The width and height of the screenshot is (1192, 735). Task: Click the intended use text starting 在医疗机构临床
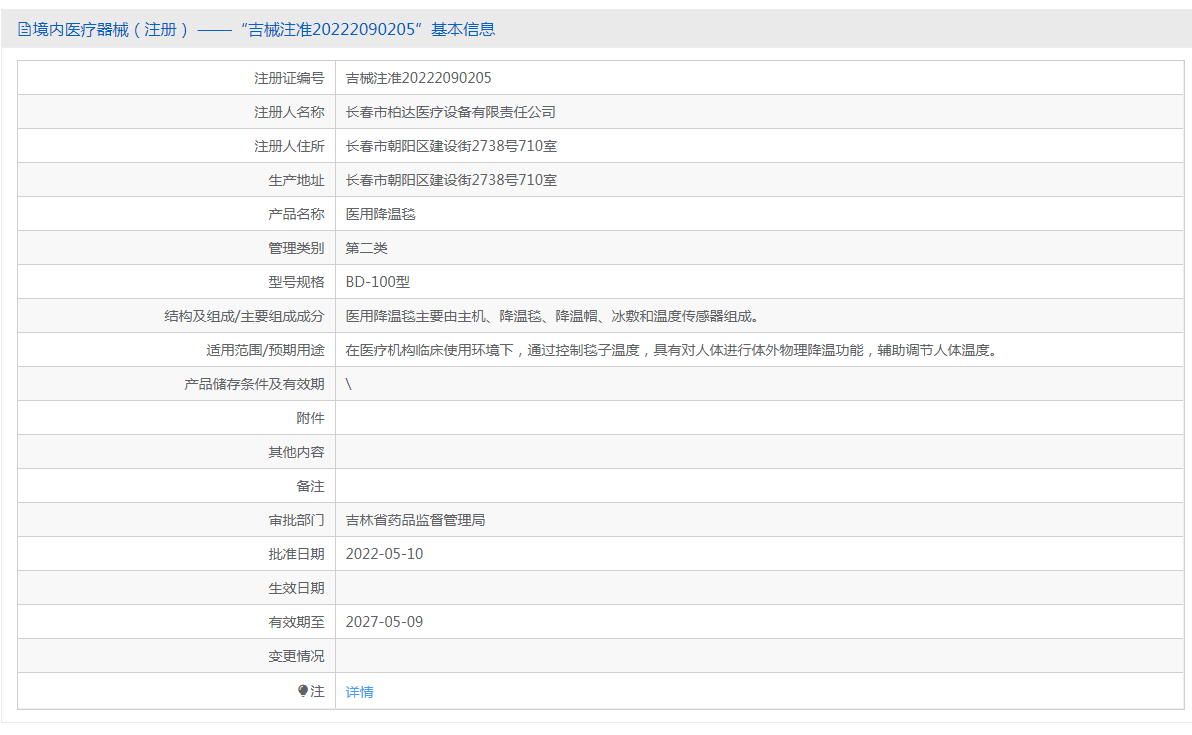672,350
